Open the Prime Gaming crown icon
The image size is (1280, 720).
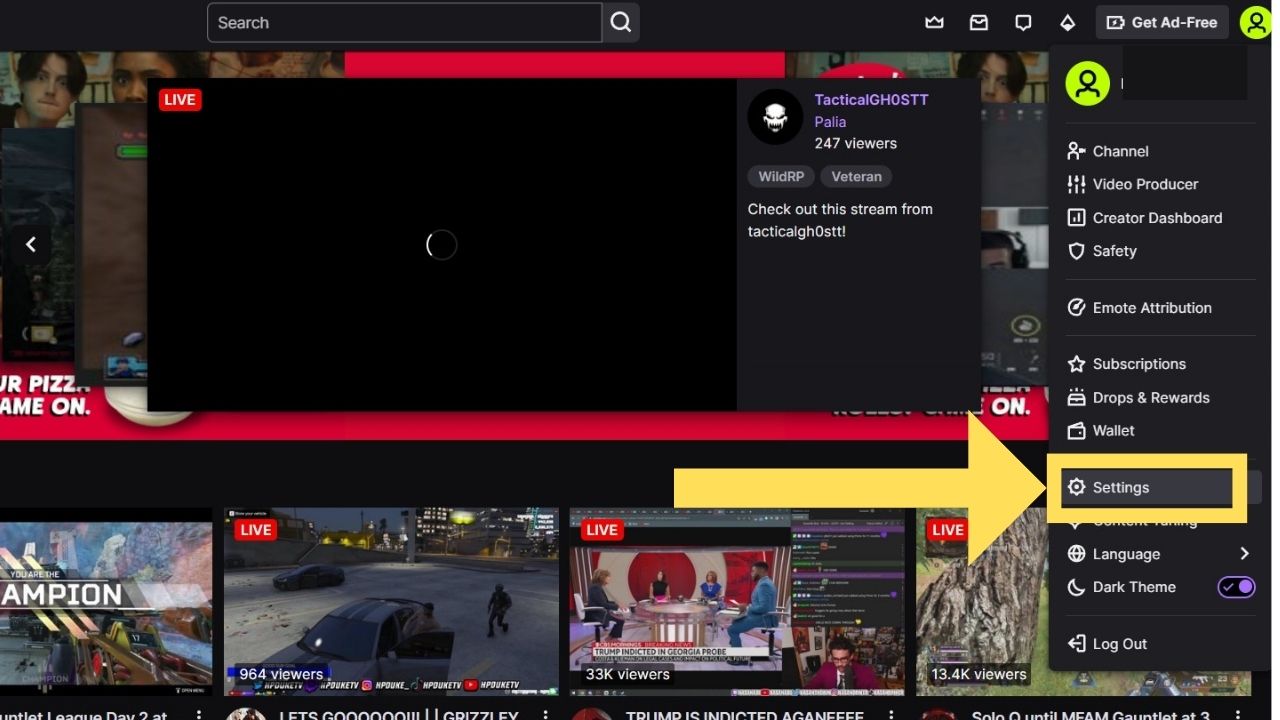934,22
